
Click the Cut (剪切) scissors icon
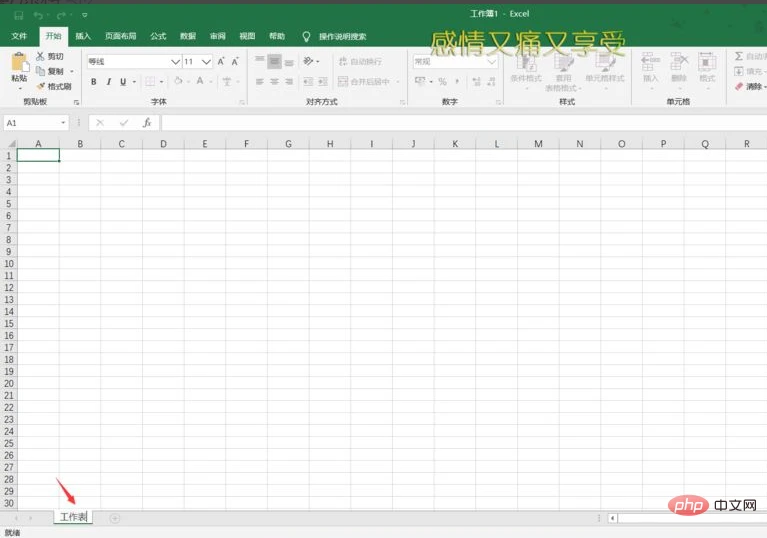point(41,57)
